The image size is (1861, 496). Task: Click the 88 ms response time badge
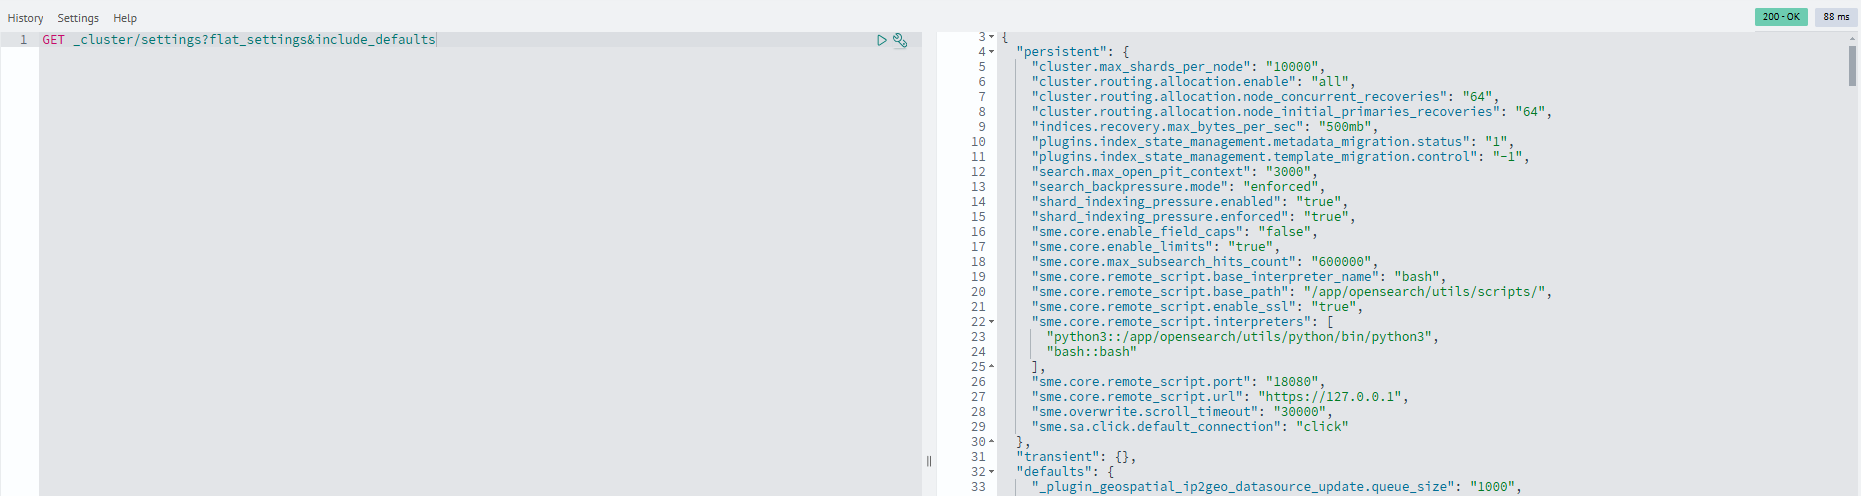point(1836,17)
